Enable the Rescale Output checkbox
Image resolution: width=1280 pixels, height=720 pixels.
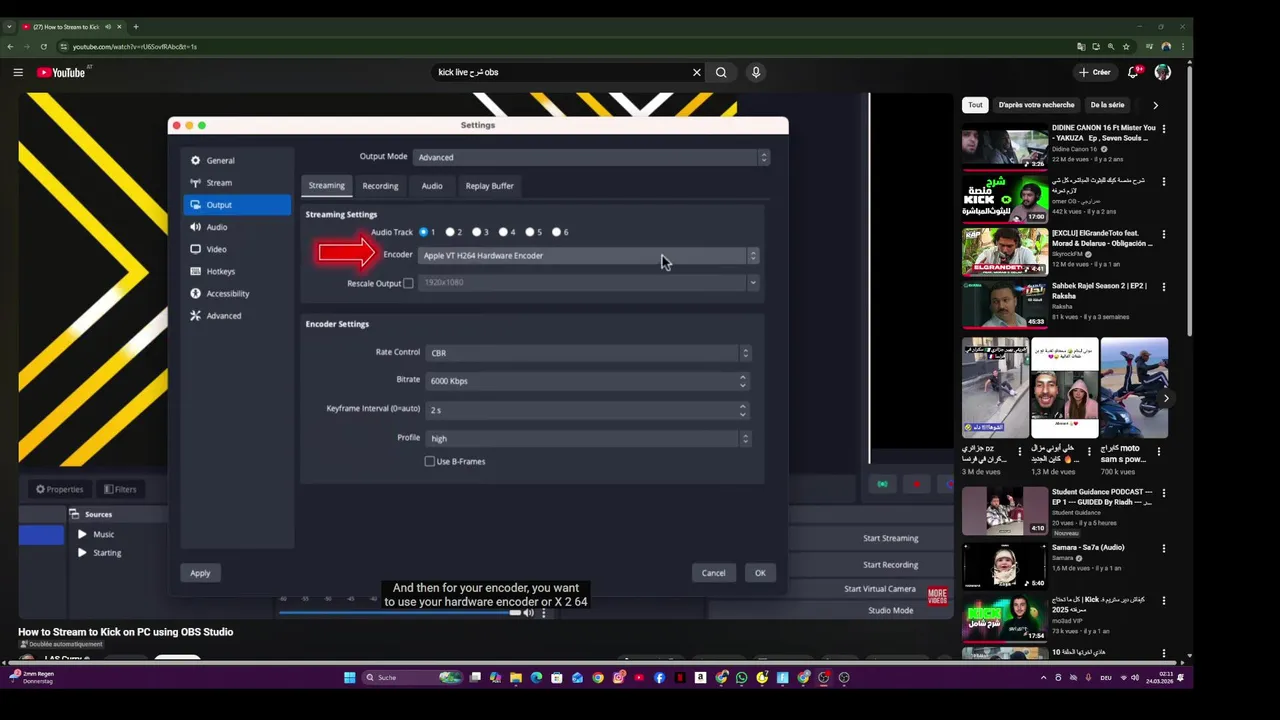(408, 283)
